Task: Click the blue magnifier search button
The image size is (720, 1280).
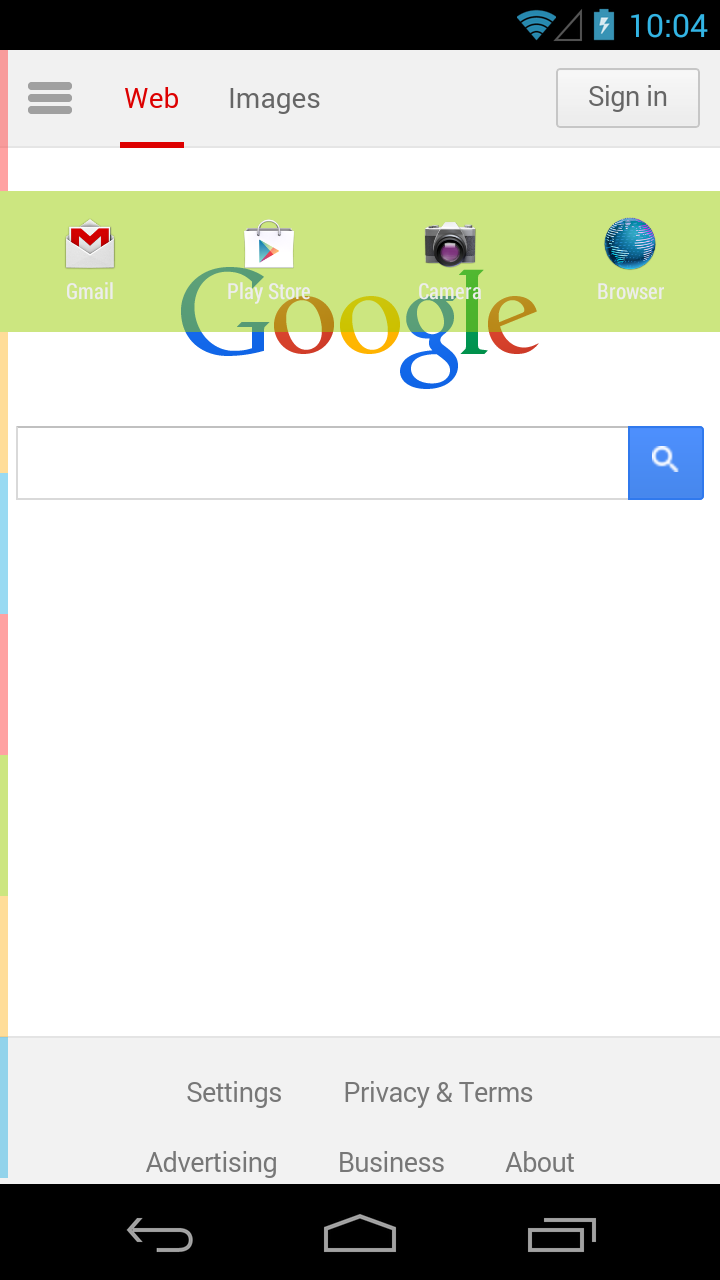Action: point(666,463)
